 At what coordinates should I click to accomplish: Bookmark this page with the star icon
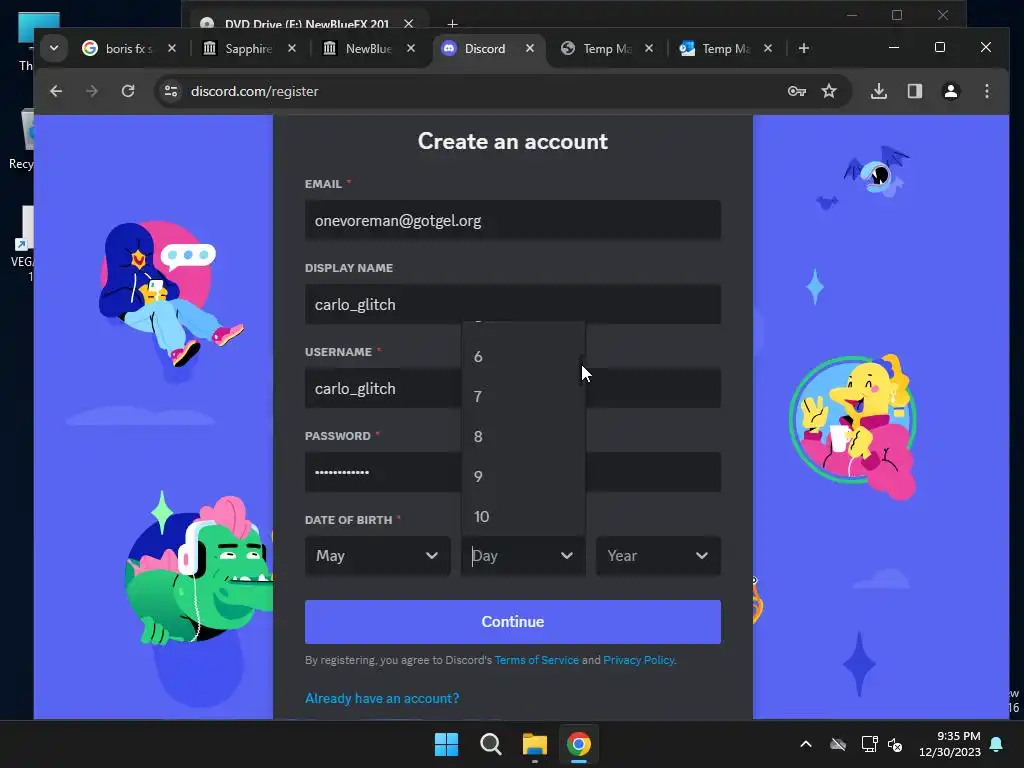click(829, 91)
